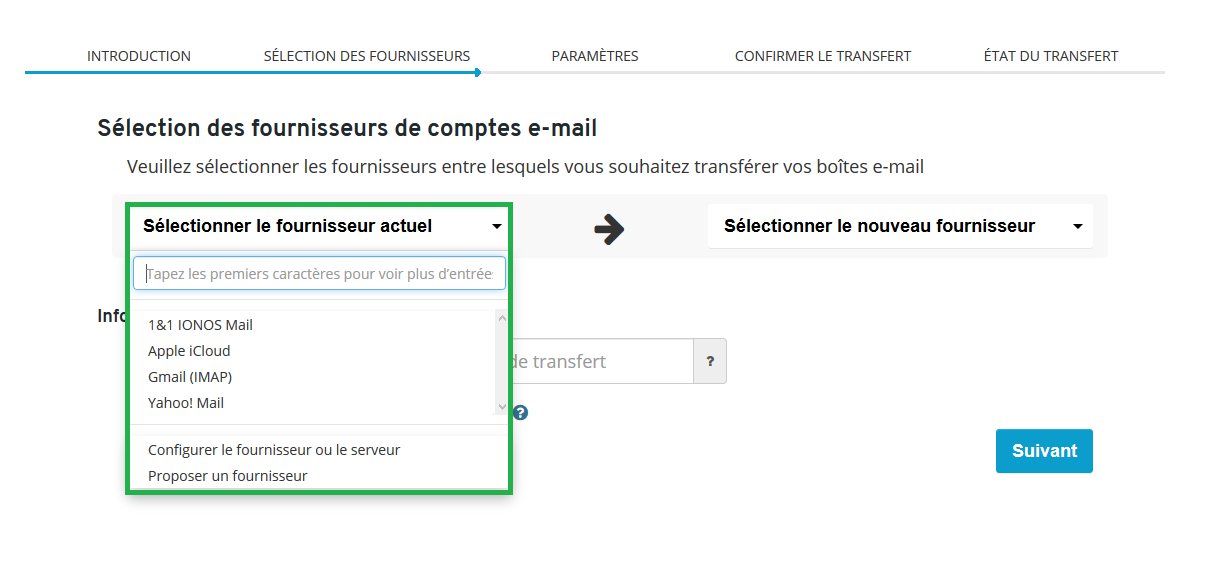Screen dimensions: 1206x588
Task: Select Yahoo! Mail provider option
Action: [x=186, y=403]
